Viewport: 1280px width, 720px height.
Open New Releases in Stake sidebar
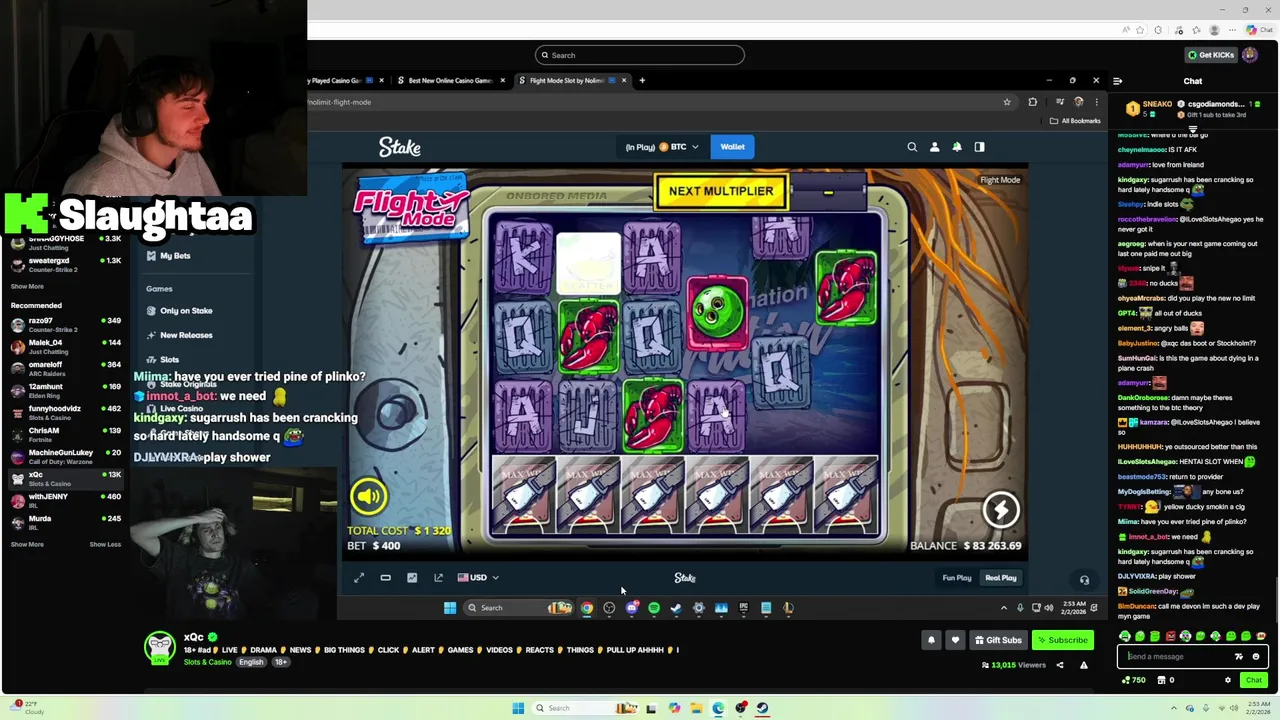[186, 335]
